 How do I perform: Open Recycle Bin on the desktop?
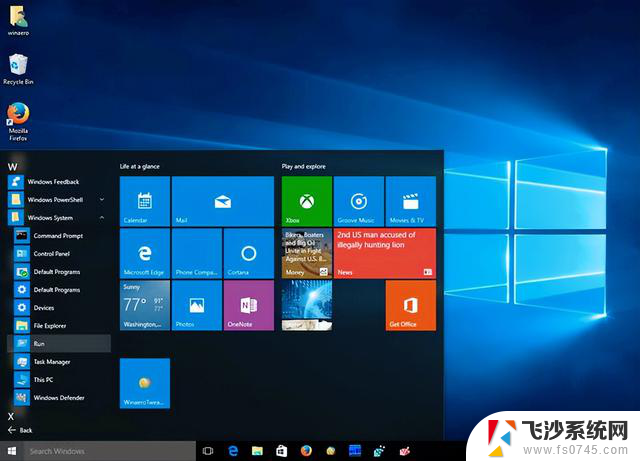[x=18, y=69]
